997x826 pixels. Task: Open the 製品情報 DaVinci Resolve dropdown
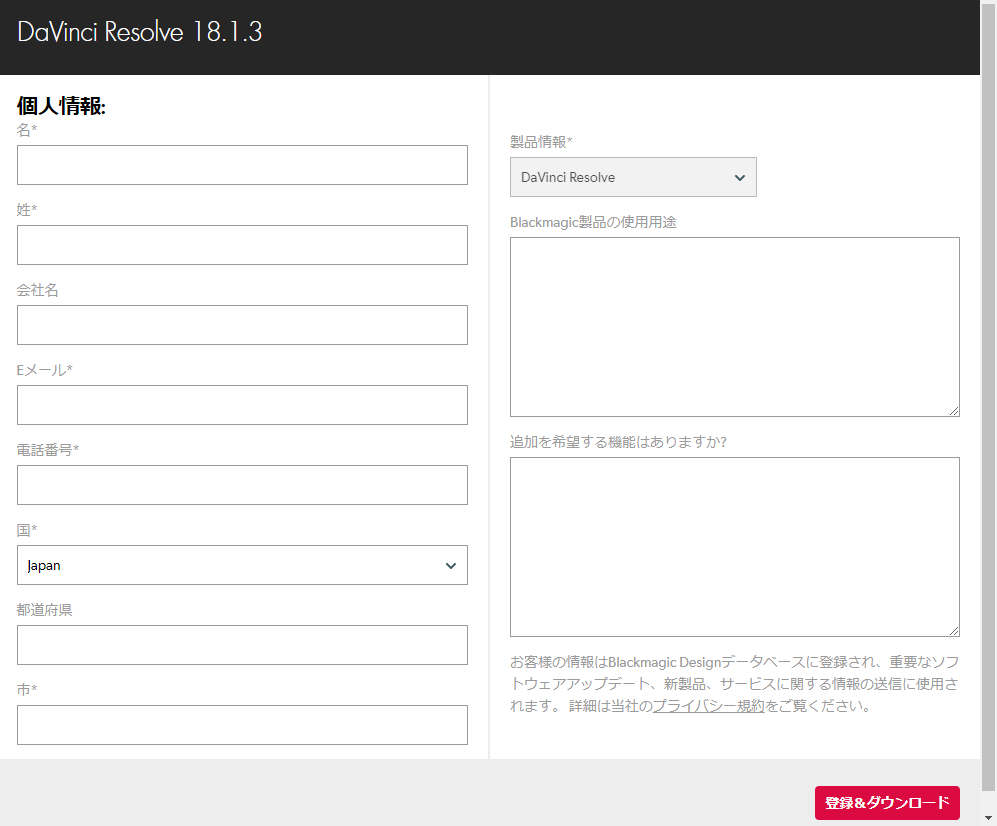tap(633, 177)
